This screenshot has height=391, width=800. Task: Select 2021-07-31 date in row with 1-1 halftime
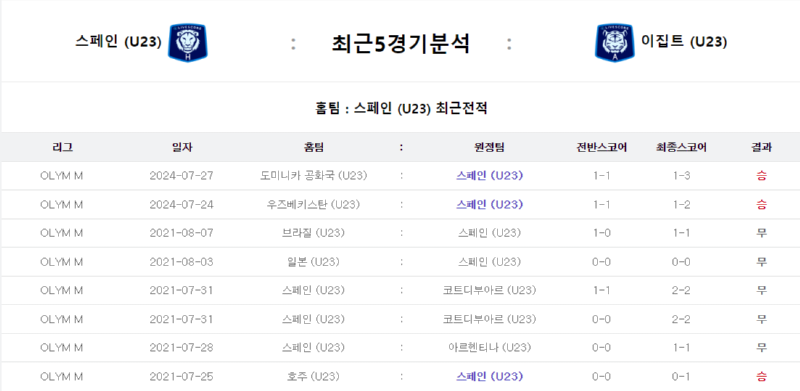[x=182, y=290]
